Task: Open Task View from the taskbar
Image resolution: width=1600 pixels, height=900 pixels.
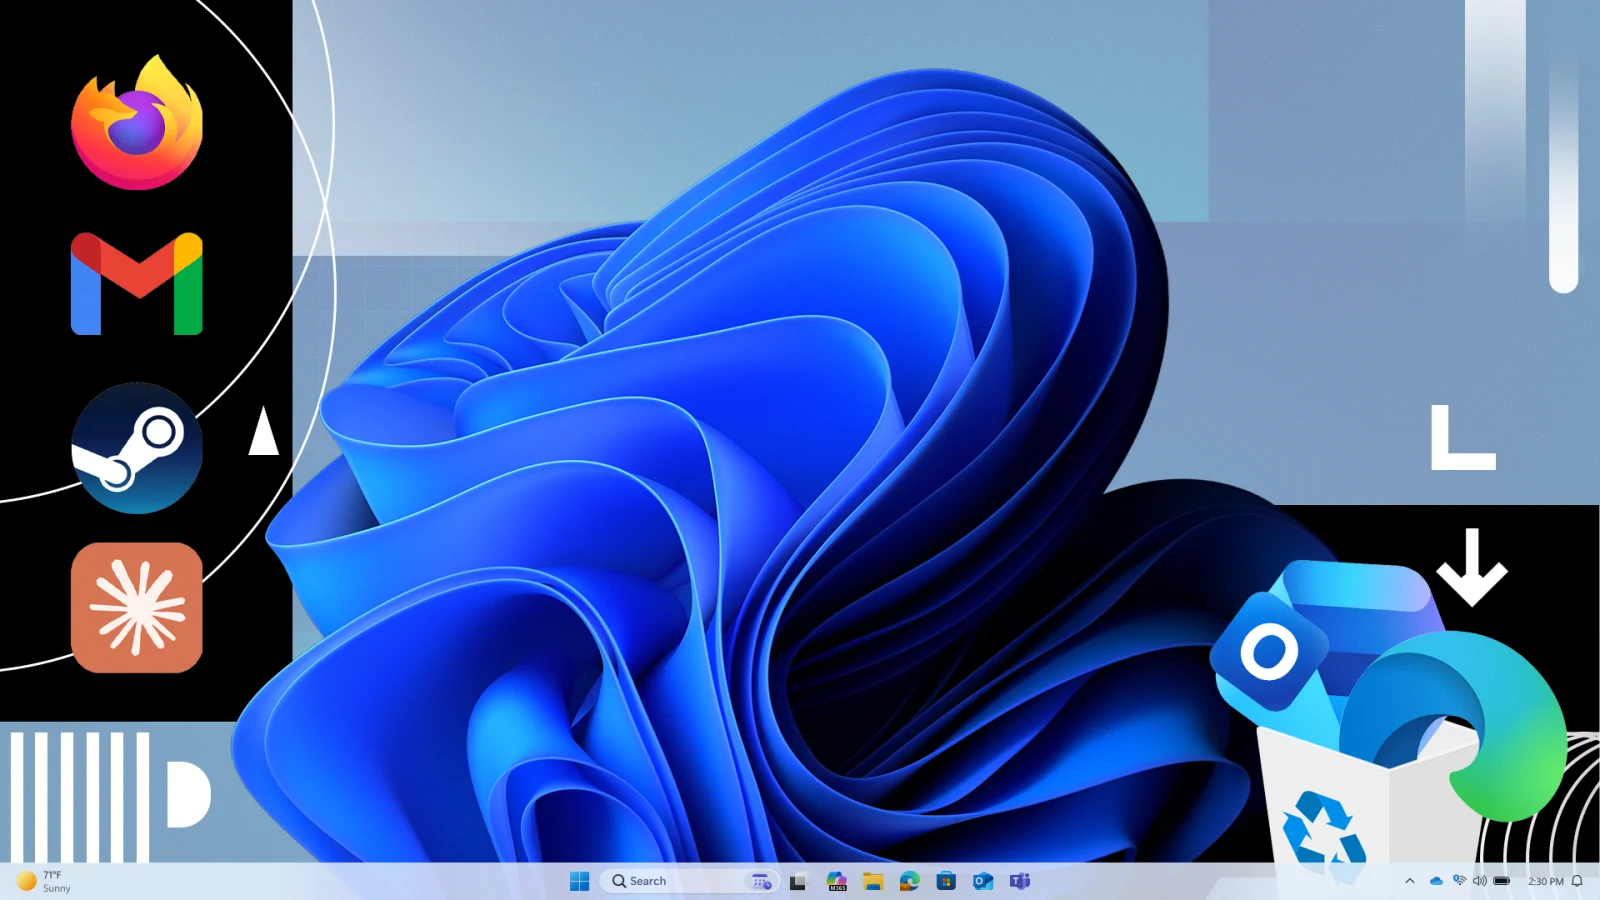Action: [x=798, y=881]
